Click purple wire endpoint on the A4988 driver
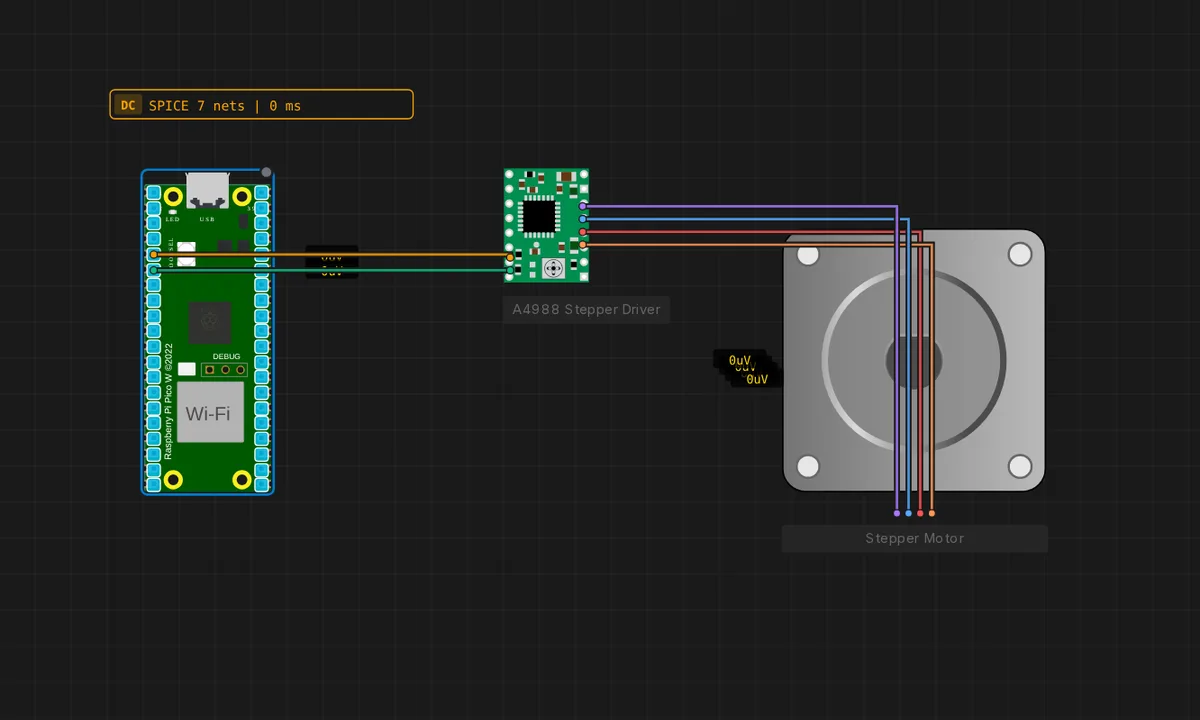The height and width of the screenshot is (720, 1200). click(583, 206)
